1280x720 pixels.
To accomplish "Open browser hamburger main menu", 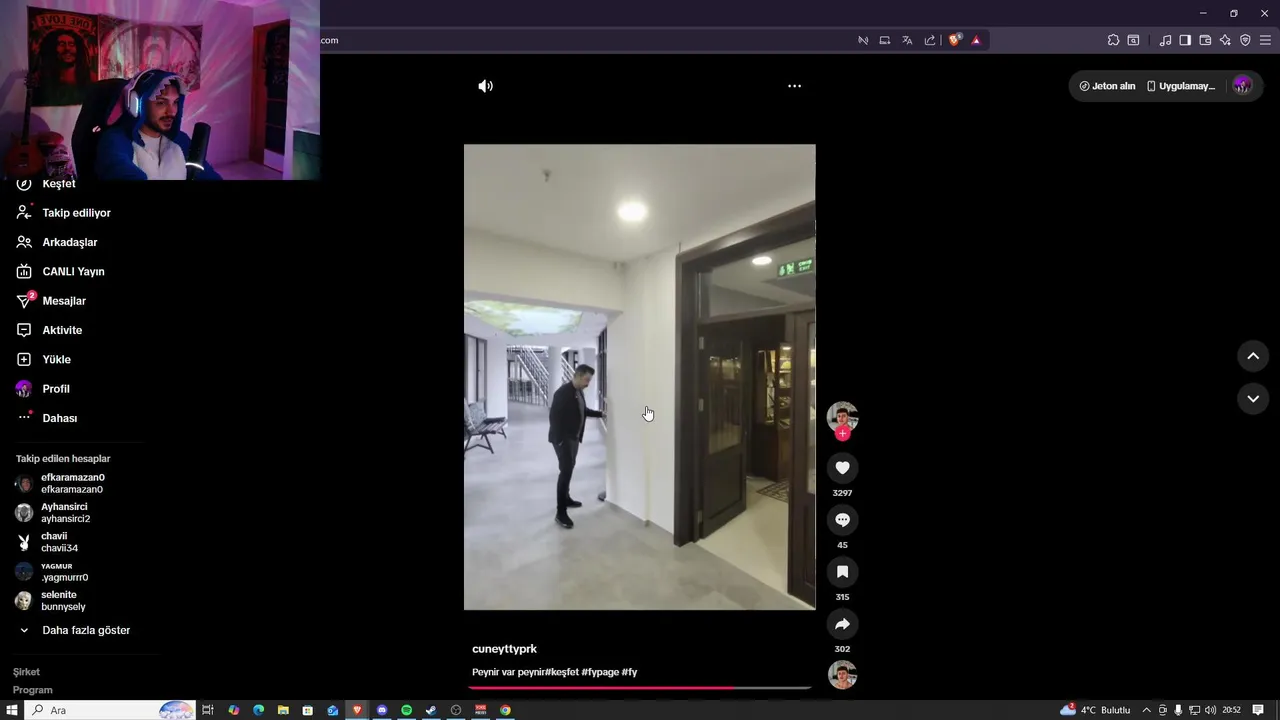I will click(1265, 40).
